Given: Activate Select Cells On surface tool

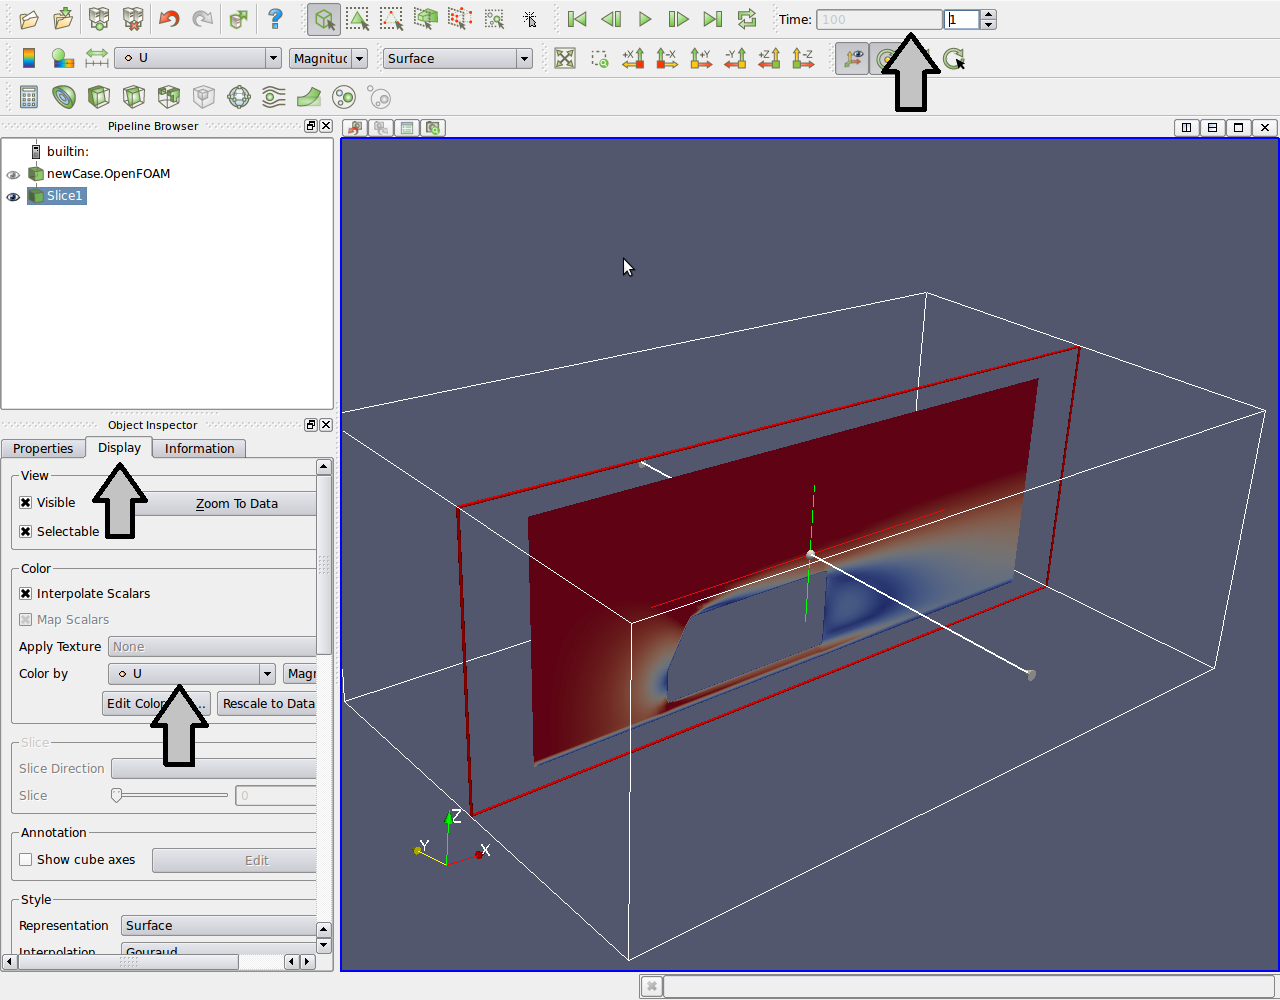Looking at the screenshot, I should click(x=357, y=19).
